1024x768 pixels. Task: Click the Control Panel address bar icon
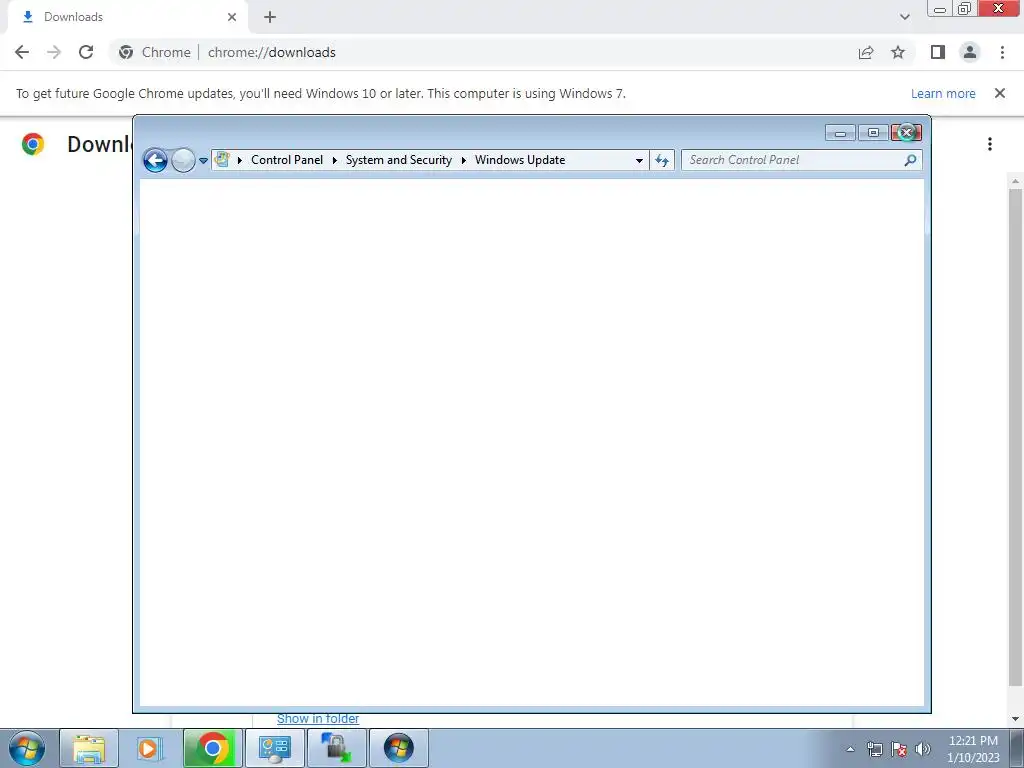[x=222, y=159]
